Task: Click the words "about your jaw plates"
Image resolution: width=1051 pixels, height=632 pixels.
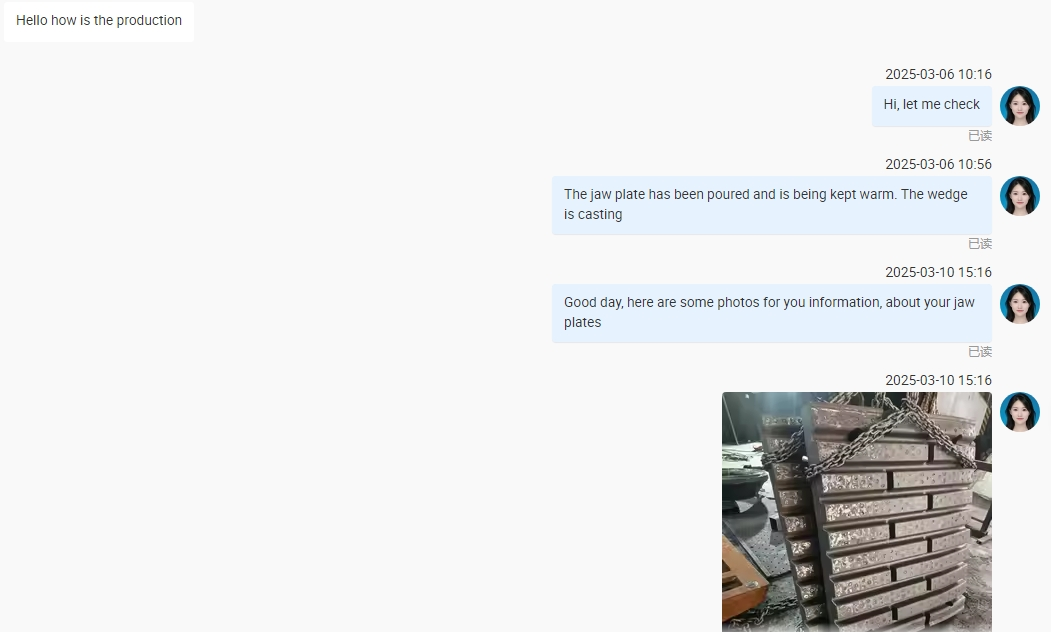Action: [769, 312]
